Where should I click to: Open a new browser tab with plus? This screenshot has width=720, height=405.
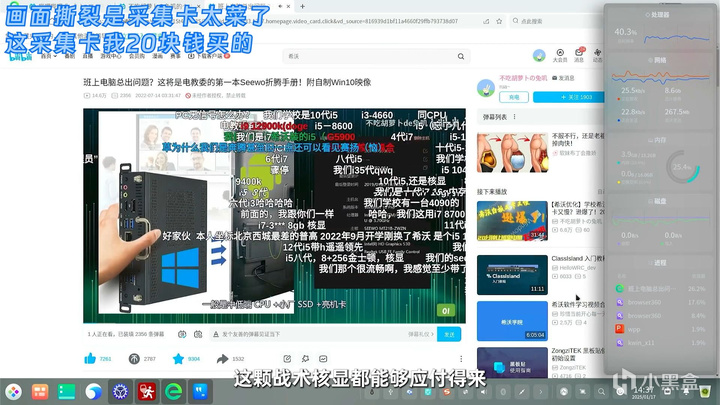pos(302,6)
